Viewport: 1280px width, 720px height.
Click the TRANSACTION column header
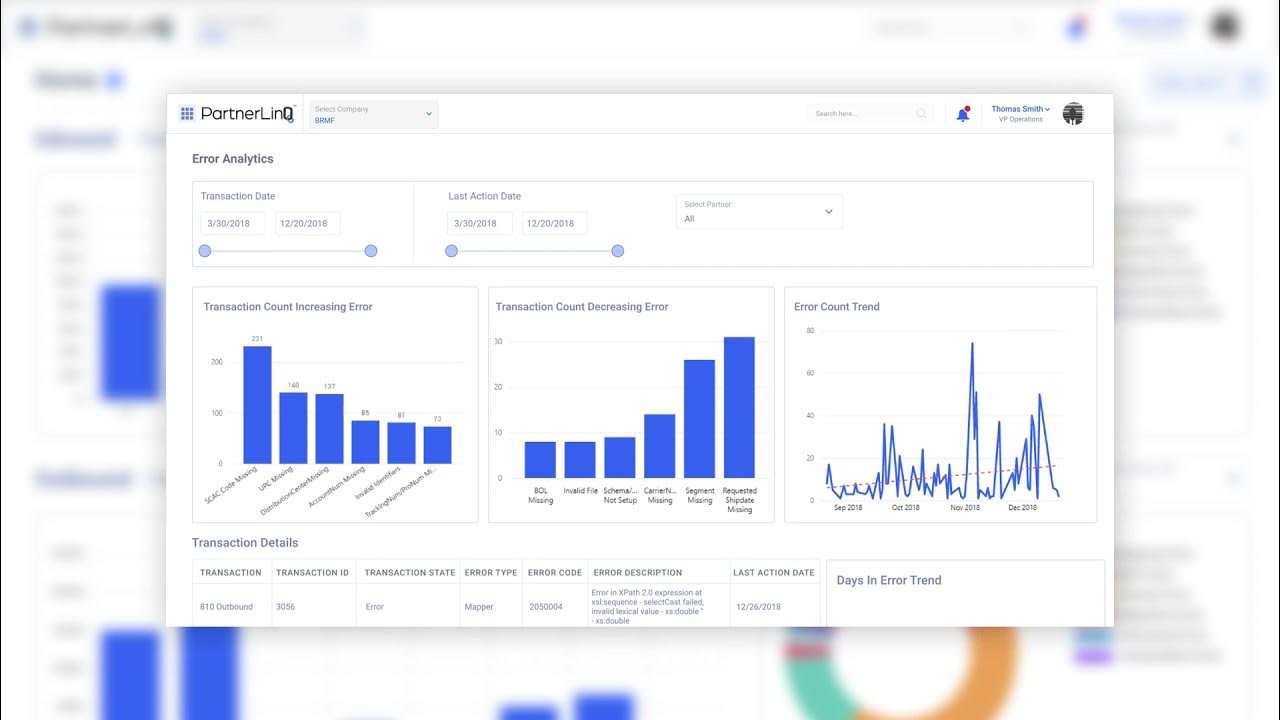pos(231,573)
